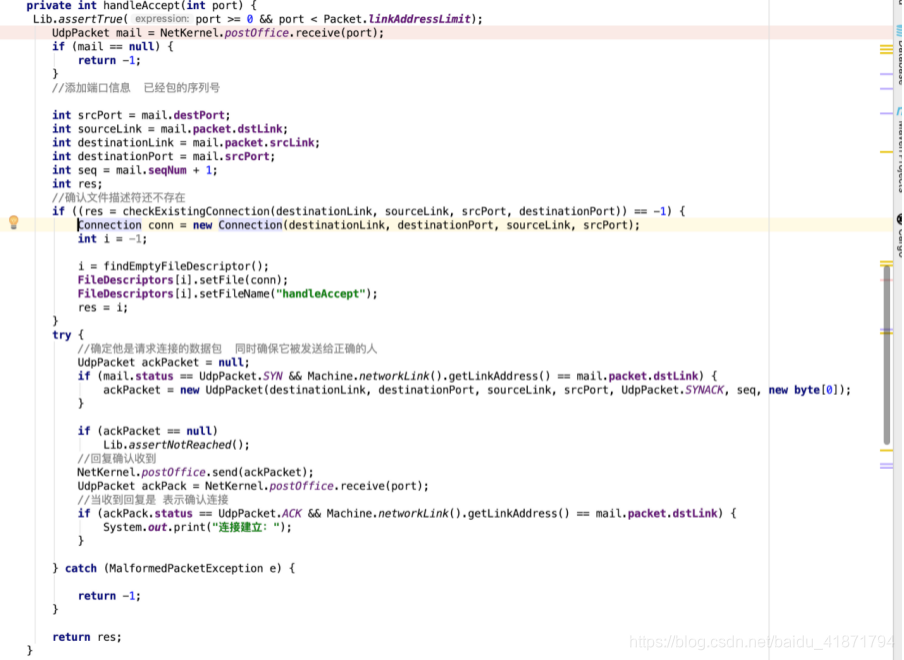Click 'dstLink' in the sourceLink declaration
The image size is (904, 660).
click(259, 129)
